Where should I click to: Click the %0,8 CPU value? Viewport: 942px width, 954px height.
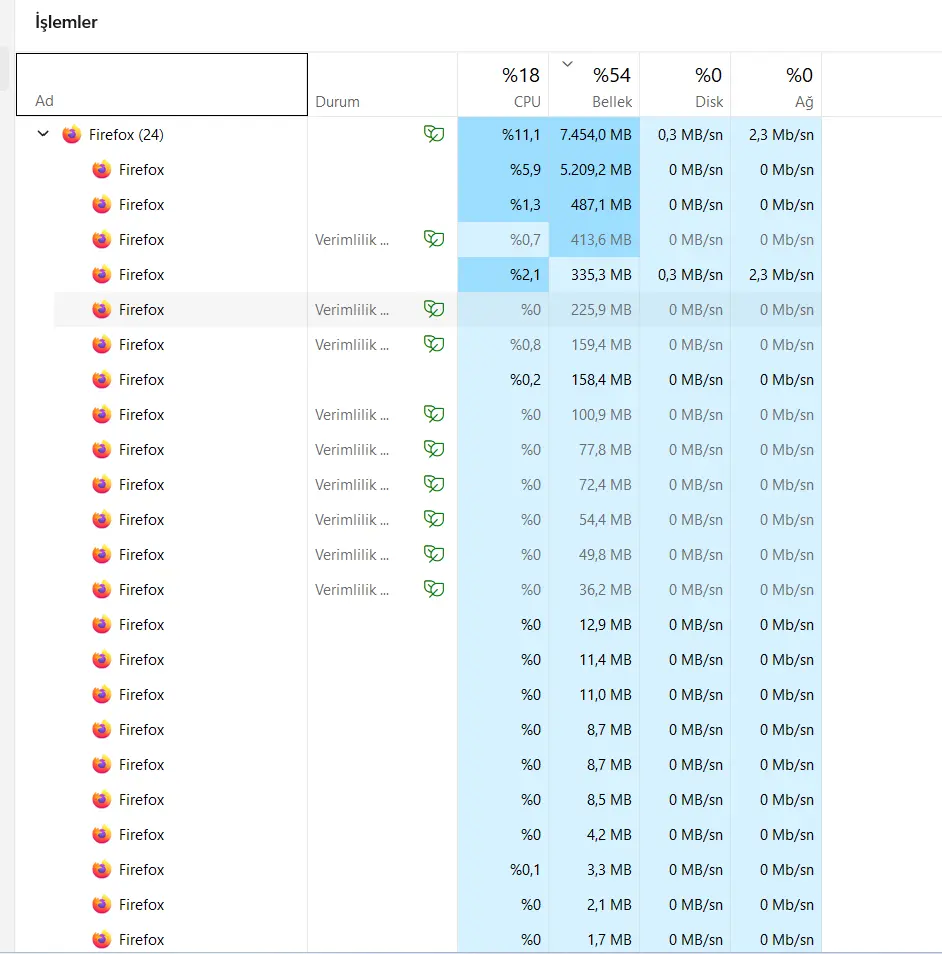coord(525,344)
